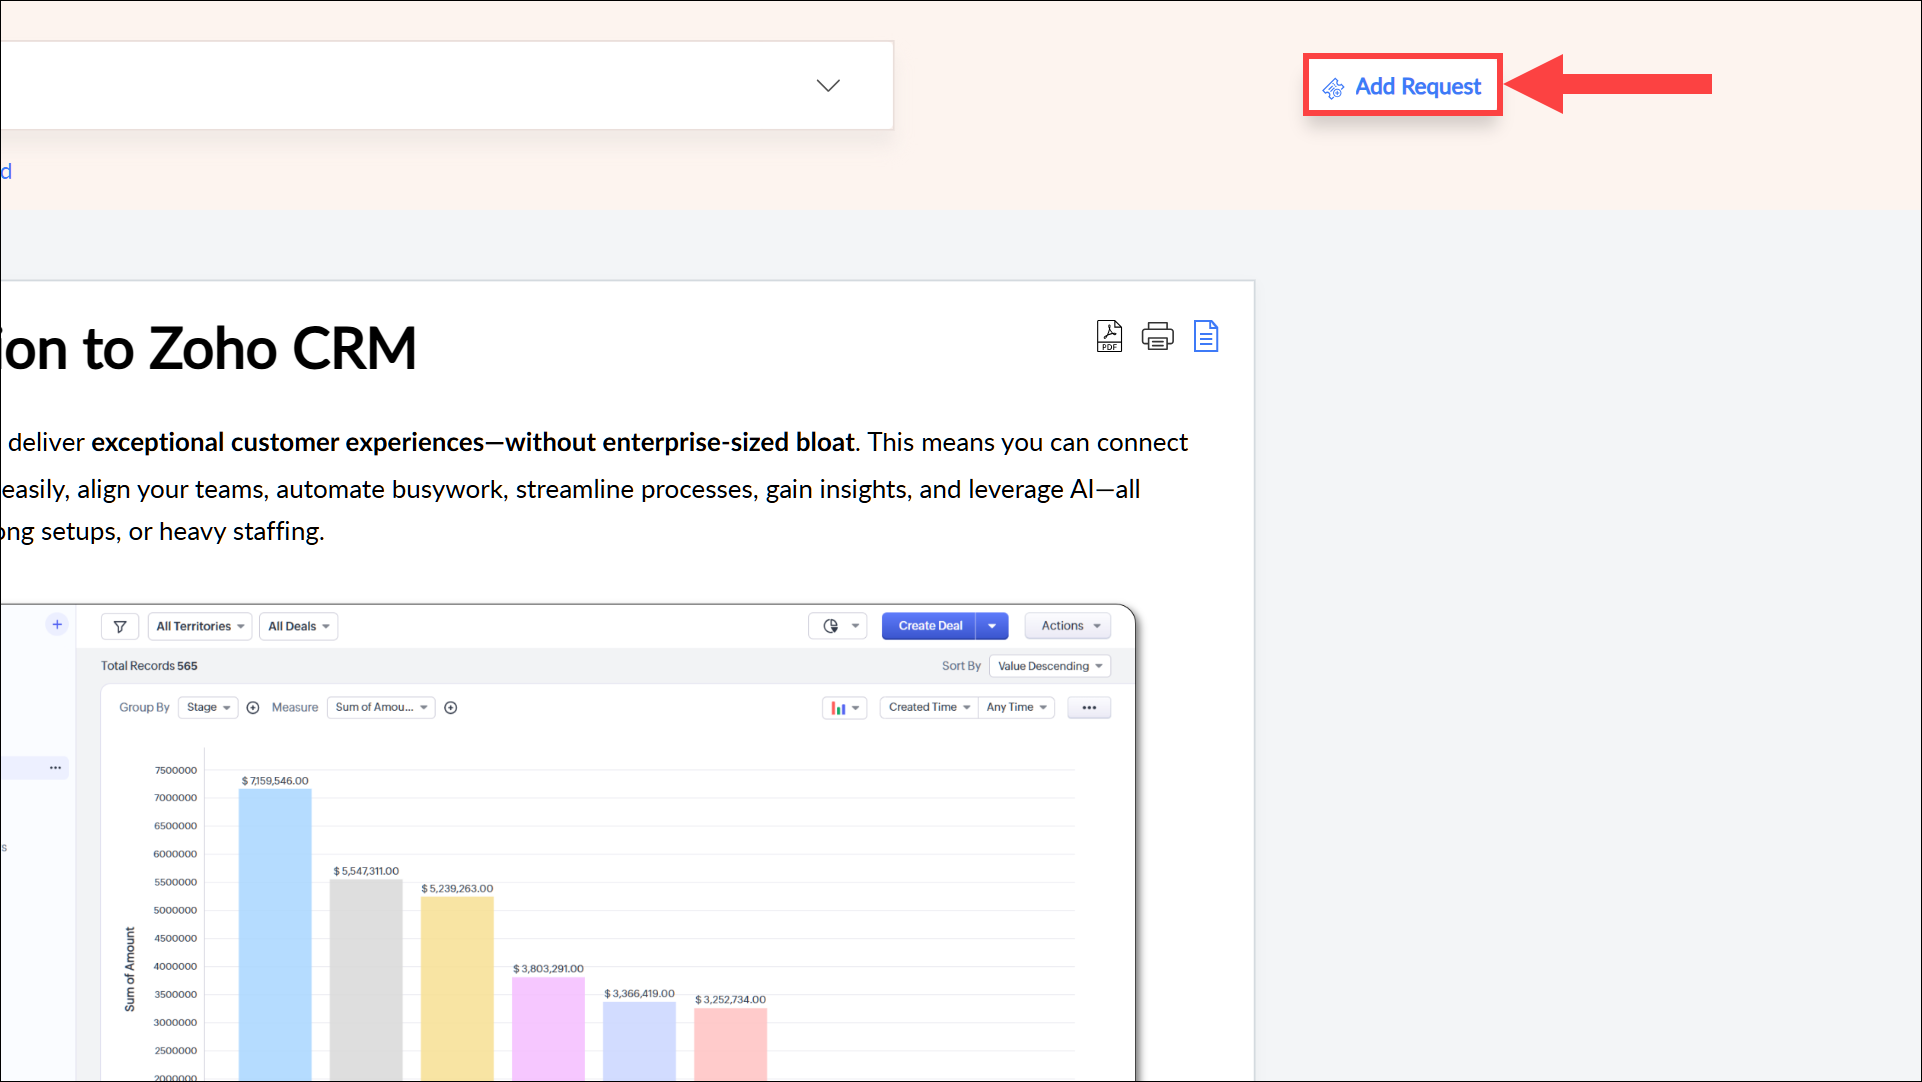Click plus icon next to Stage
Viewport: 1922px width, 1082px height.
pos(253,708)
